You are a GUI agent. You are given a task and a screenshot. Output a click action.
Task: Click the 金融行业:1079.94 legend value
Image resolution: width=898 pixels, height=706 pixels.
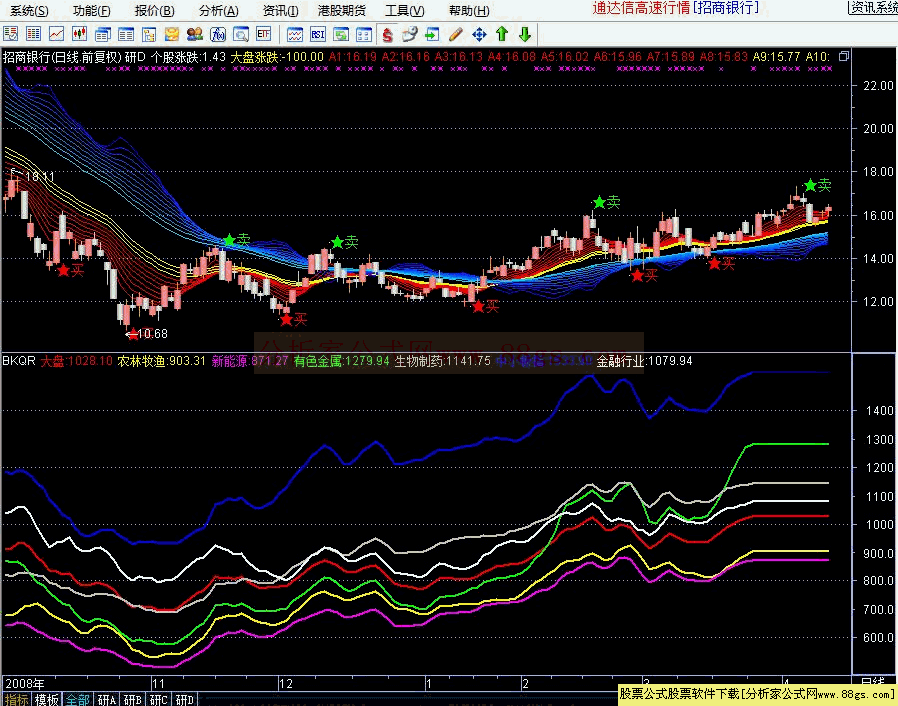644,361
